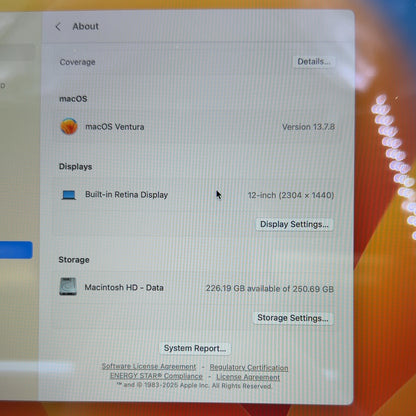Click the Built-in Retina Display laptop icon
This screenshot has width=416, height=416.
(69, 195)
